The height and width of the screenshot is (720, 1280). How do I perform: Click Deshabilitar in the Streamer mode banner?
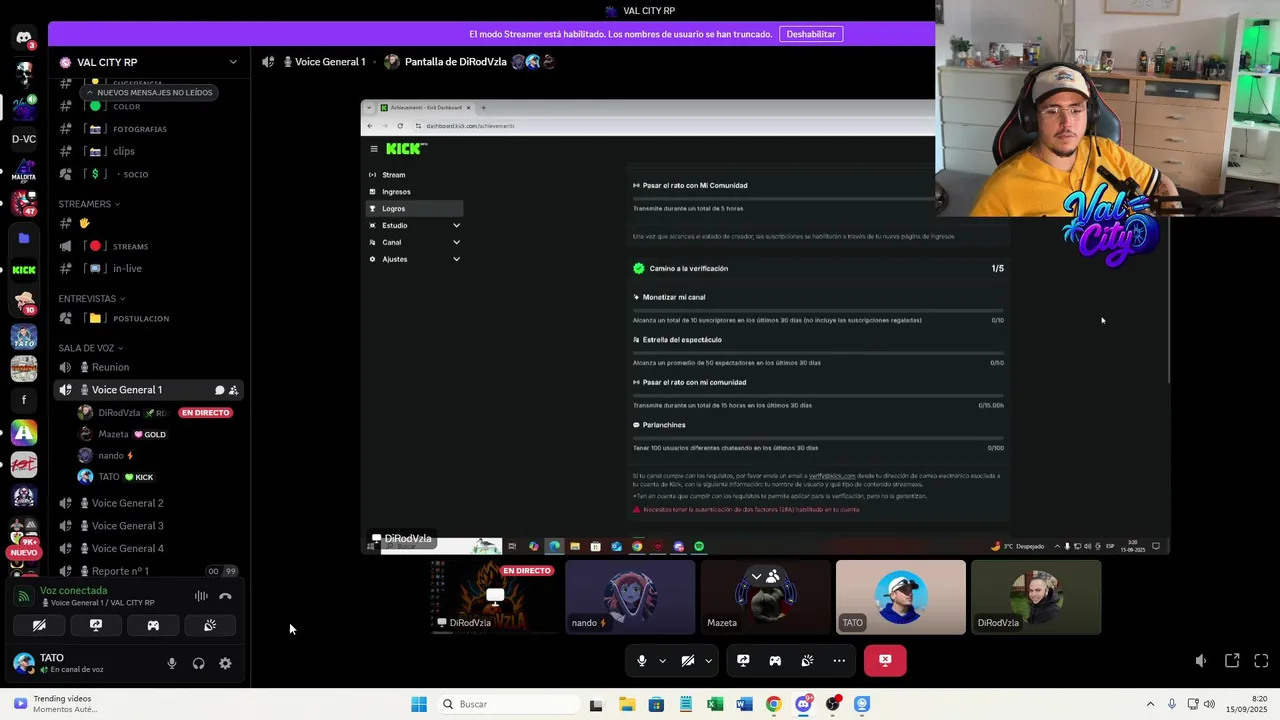point(811,34)
